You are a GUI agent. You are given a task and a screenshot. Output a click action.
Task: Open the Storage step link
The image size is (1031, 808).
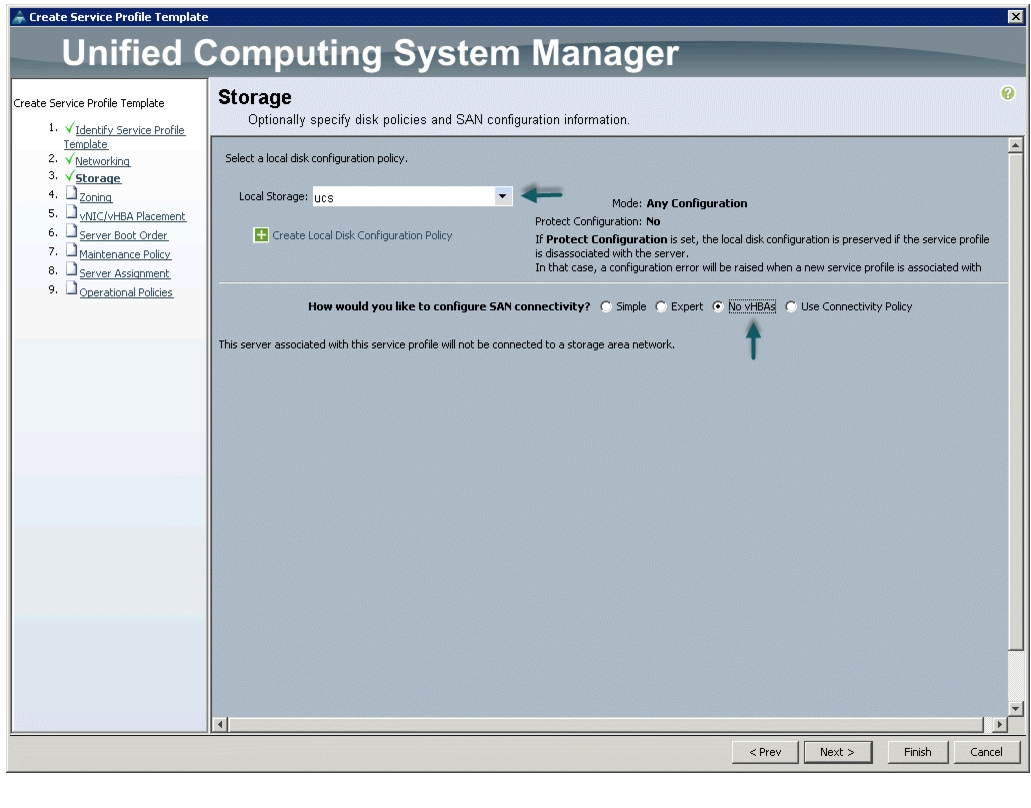[x=98, y=178]
